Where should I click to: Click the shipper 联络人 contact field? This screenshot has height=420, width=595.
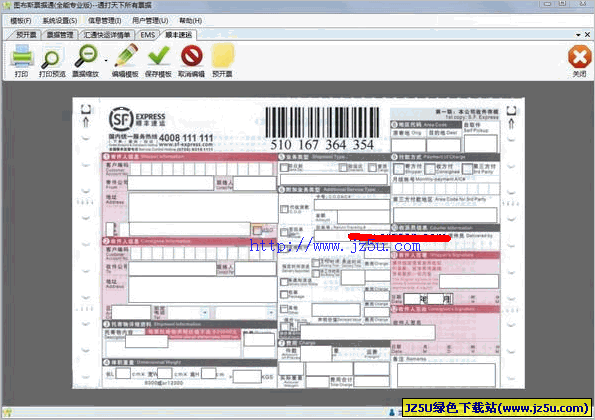255,183
